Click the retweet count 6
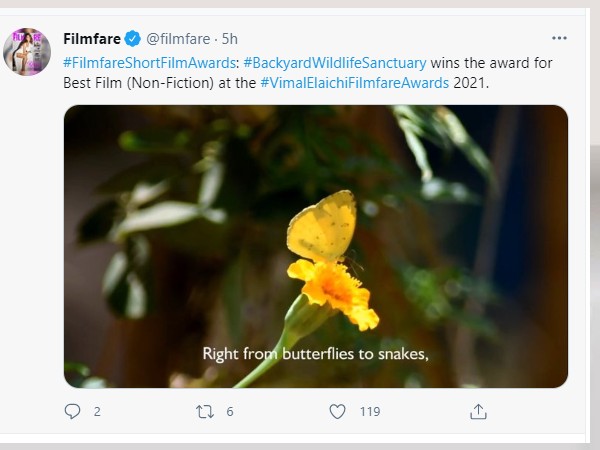Viewport: 600px width, 450px height. pos(230,411)
